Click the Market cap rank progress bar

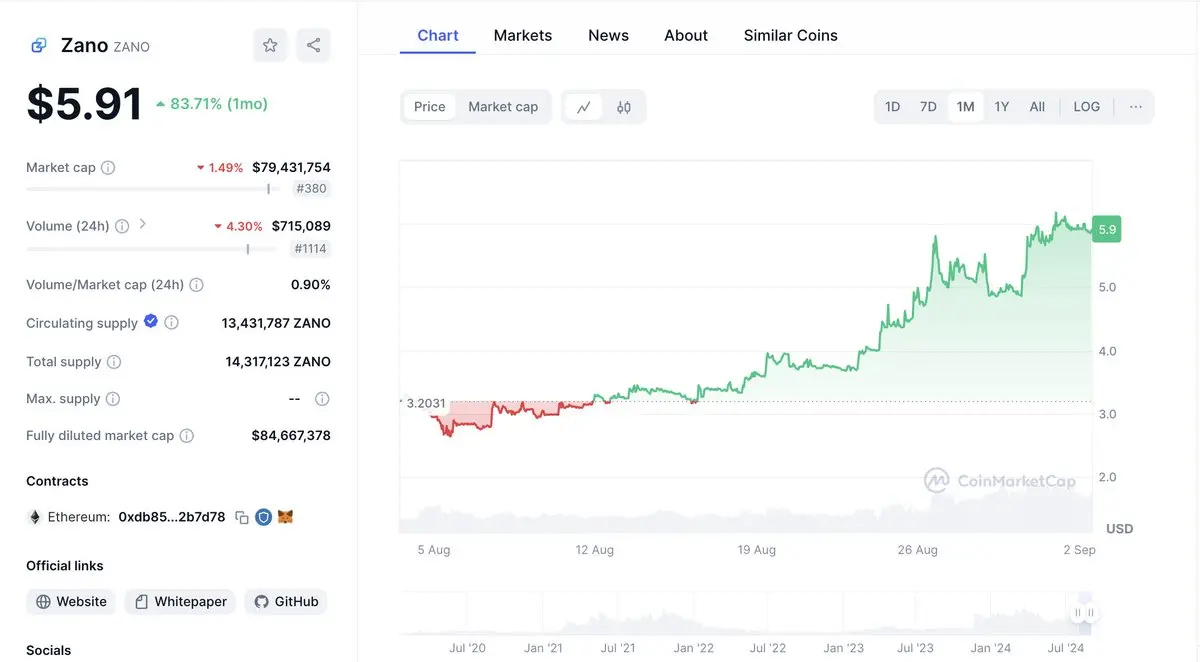click(154, 189)
